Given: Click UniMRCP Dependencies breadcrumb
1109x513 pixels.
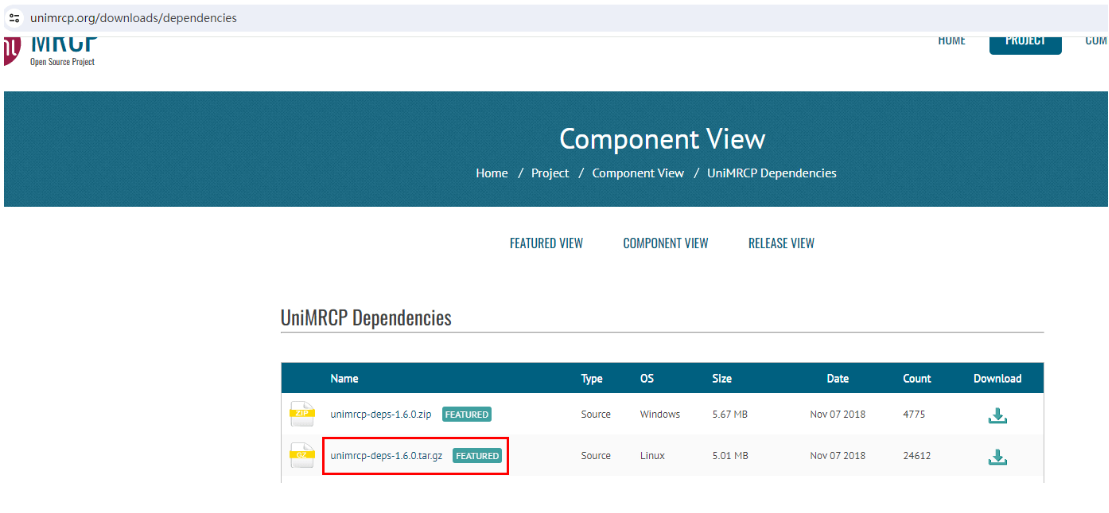Looking at the screenshot, I should coord(772,173).
